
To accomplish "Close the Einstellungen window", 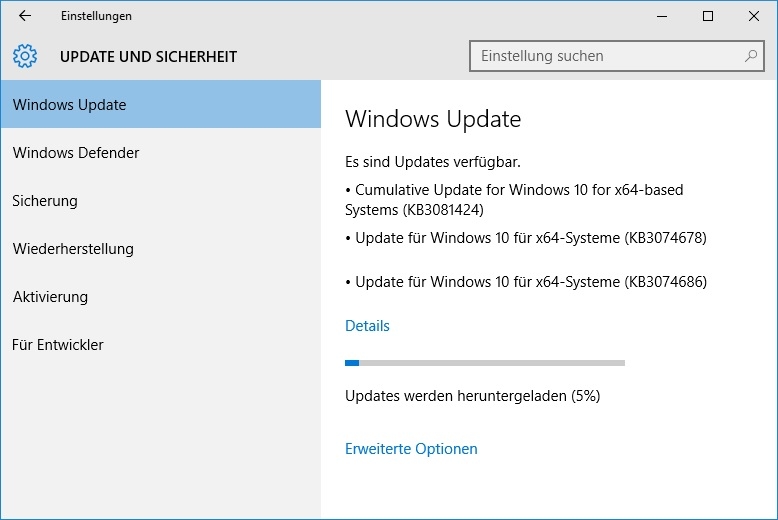I will coord(754,16).
